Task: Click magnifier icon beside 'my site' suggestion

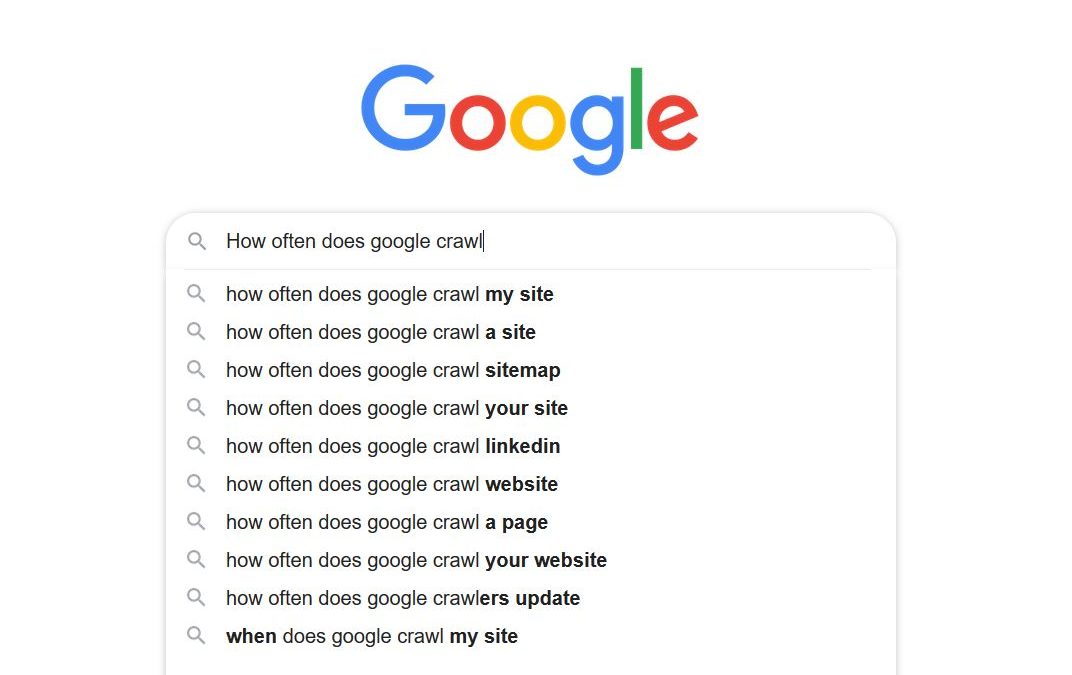Action: pos(197,294)
